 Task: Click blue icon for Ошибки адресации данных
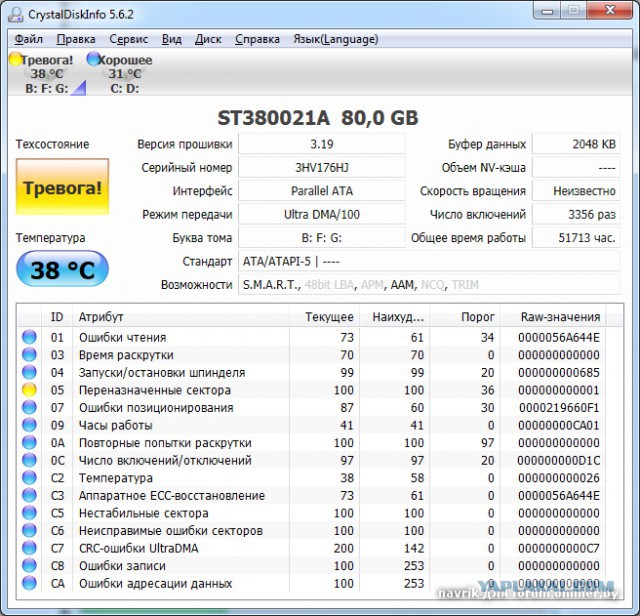pyautogui.click(x=29, y=583)
